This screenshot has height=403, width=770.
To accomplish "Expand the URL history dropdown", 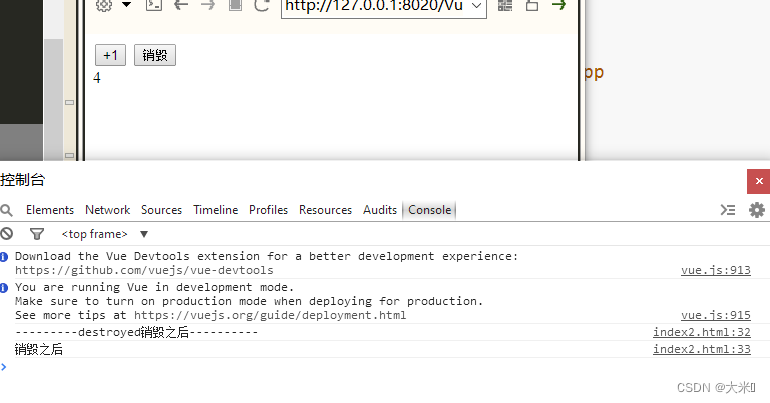I will point(476,6).
